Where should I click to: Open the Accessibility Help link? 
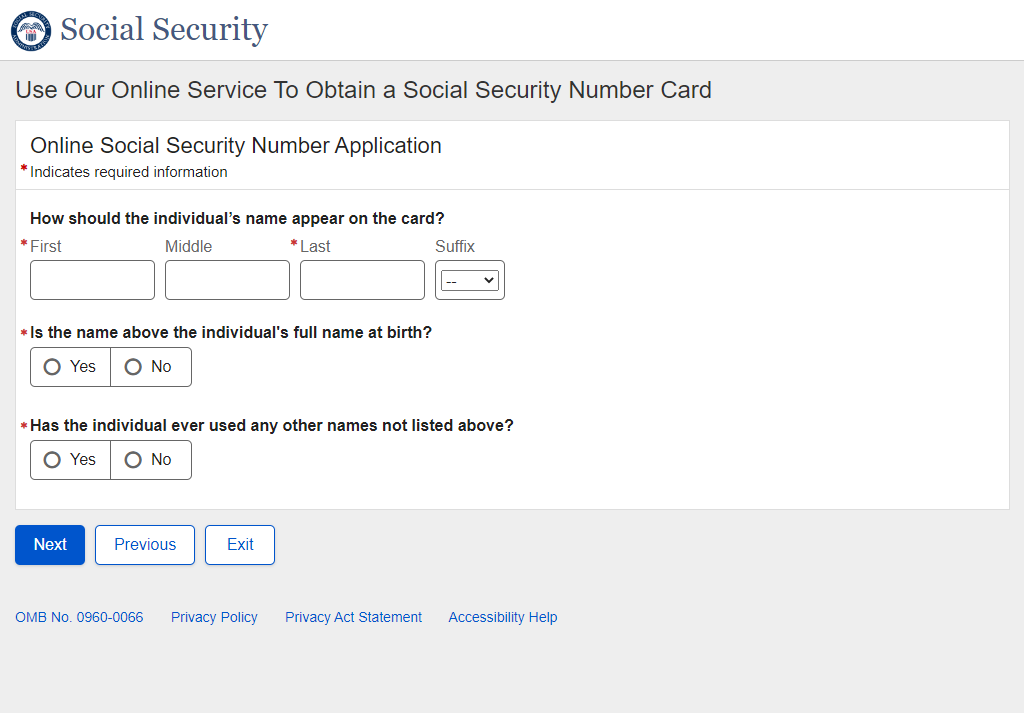tap(502, 617)
